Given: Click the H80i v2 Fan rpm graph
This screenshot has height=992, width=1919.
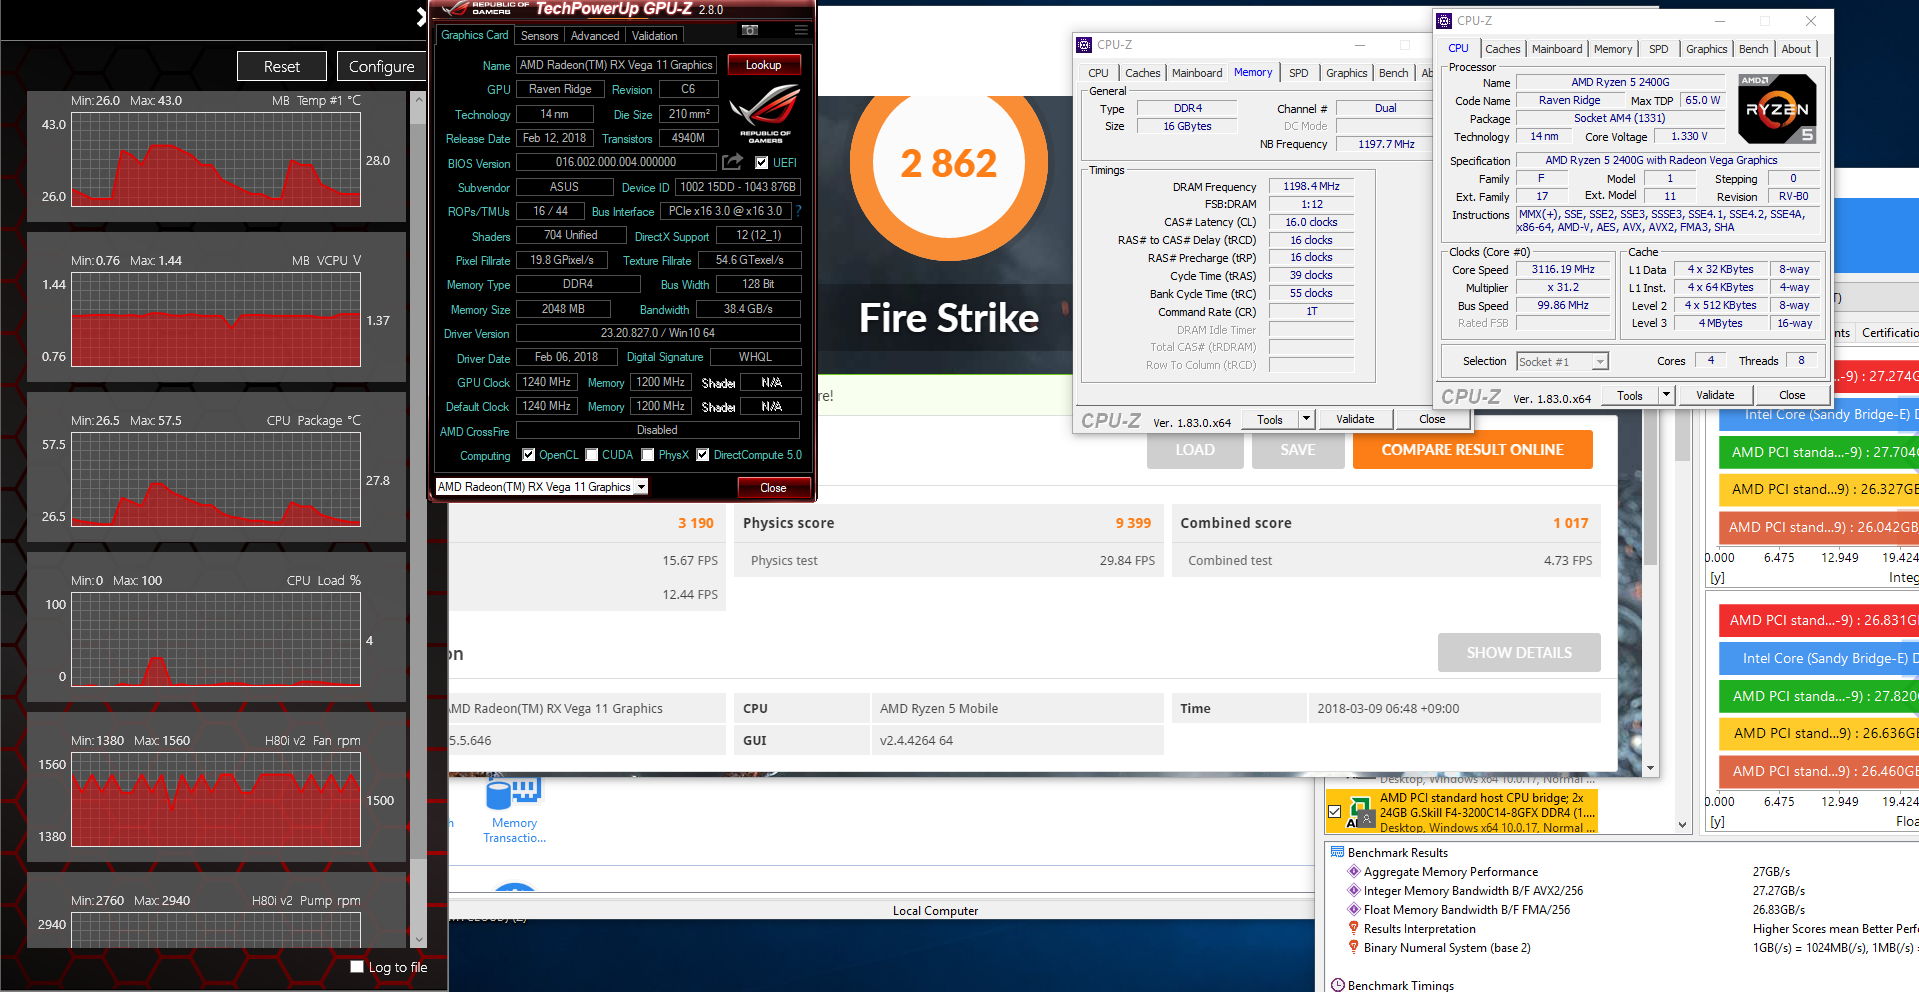Looking at the screenshot, I should click(x=216, y=799).
